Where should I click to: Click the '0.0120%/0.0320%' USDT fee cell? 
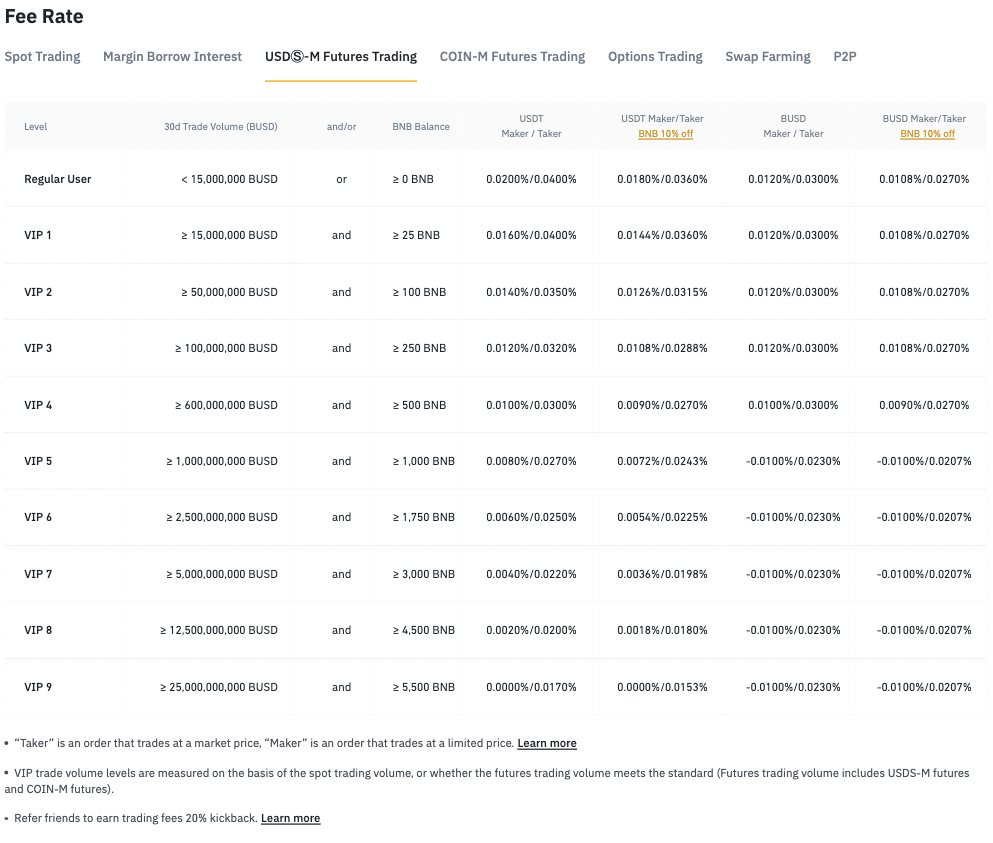coord(531,348)
